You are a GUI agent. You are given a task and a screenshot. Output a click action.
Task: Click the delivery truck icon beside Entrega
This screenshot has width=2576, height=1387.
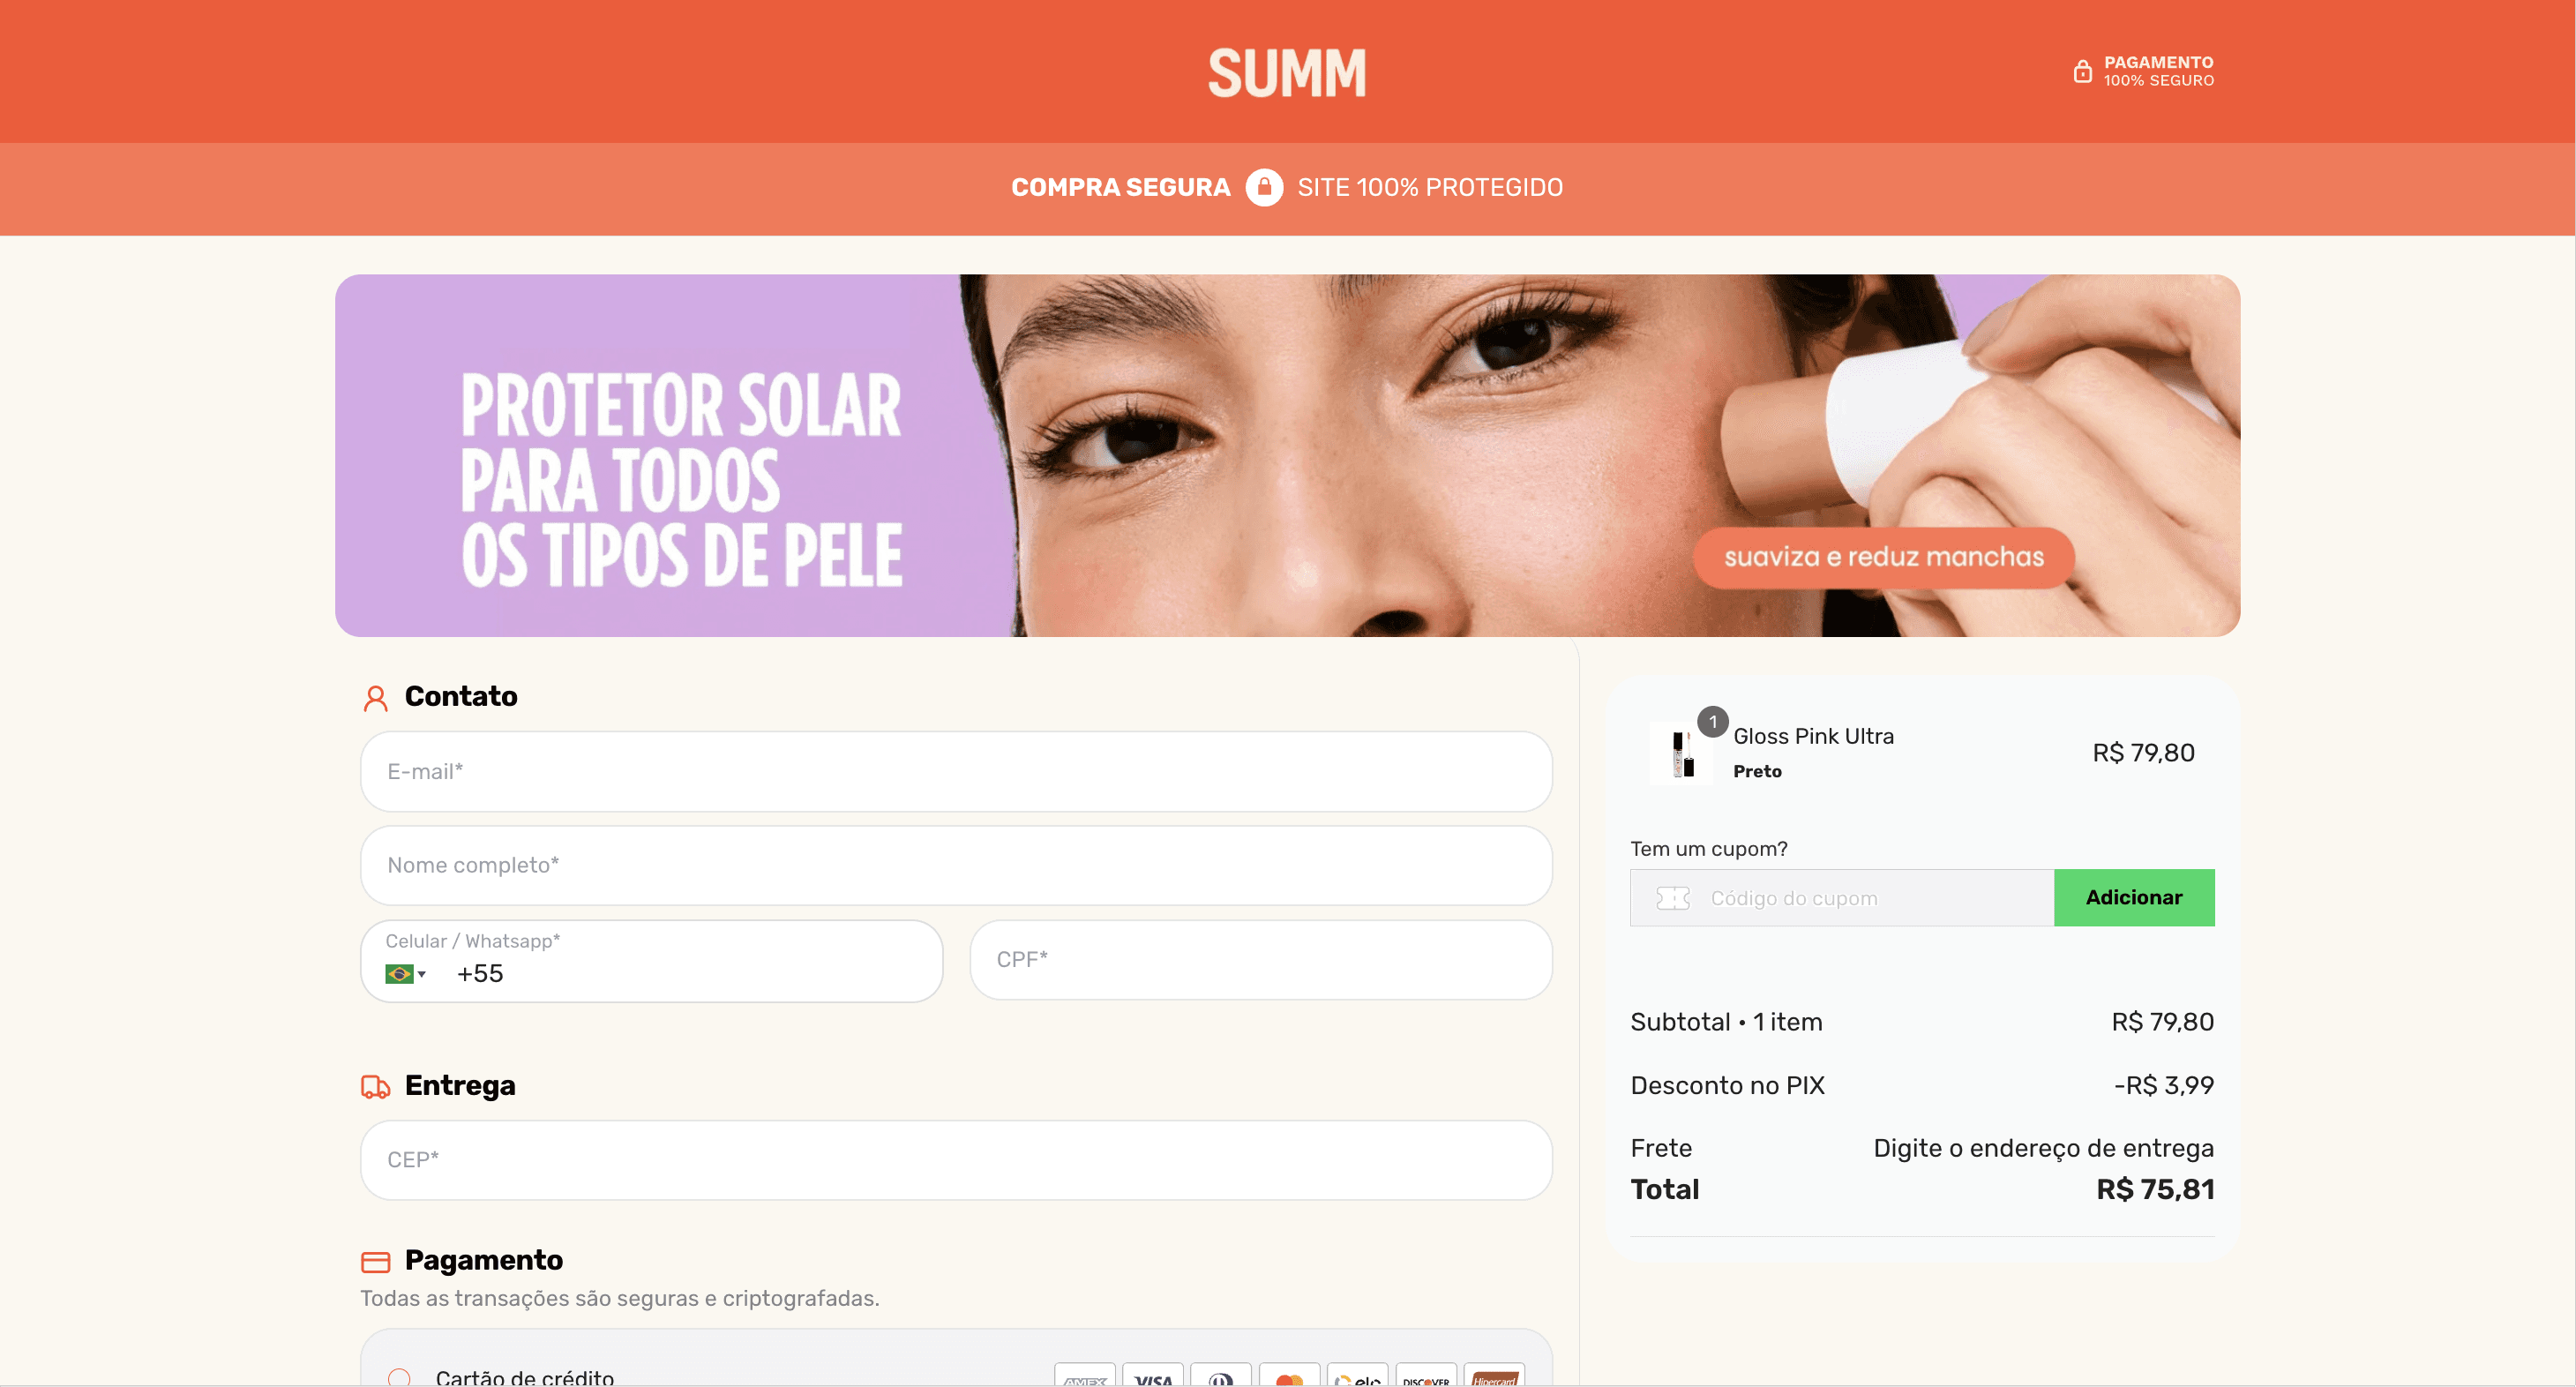pos(375,1087)
